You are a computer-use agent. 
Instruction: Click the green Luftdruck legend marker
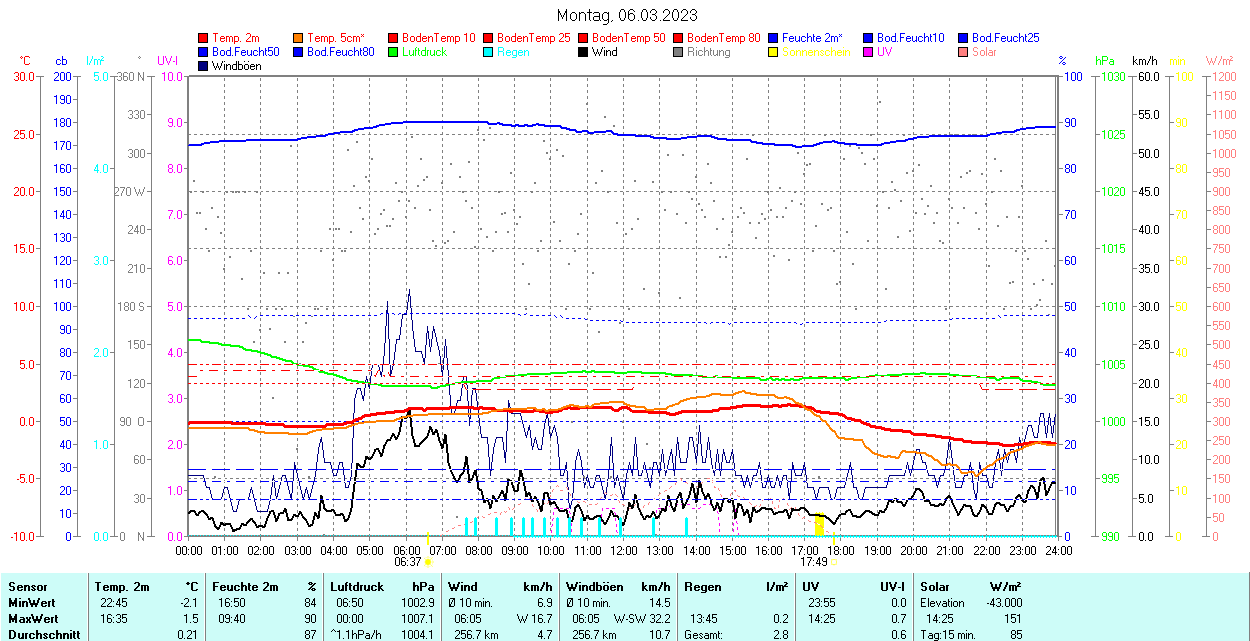(394, 52)
